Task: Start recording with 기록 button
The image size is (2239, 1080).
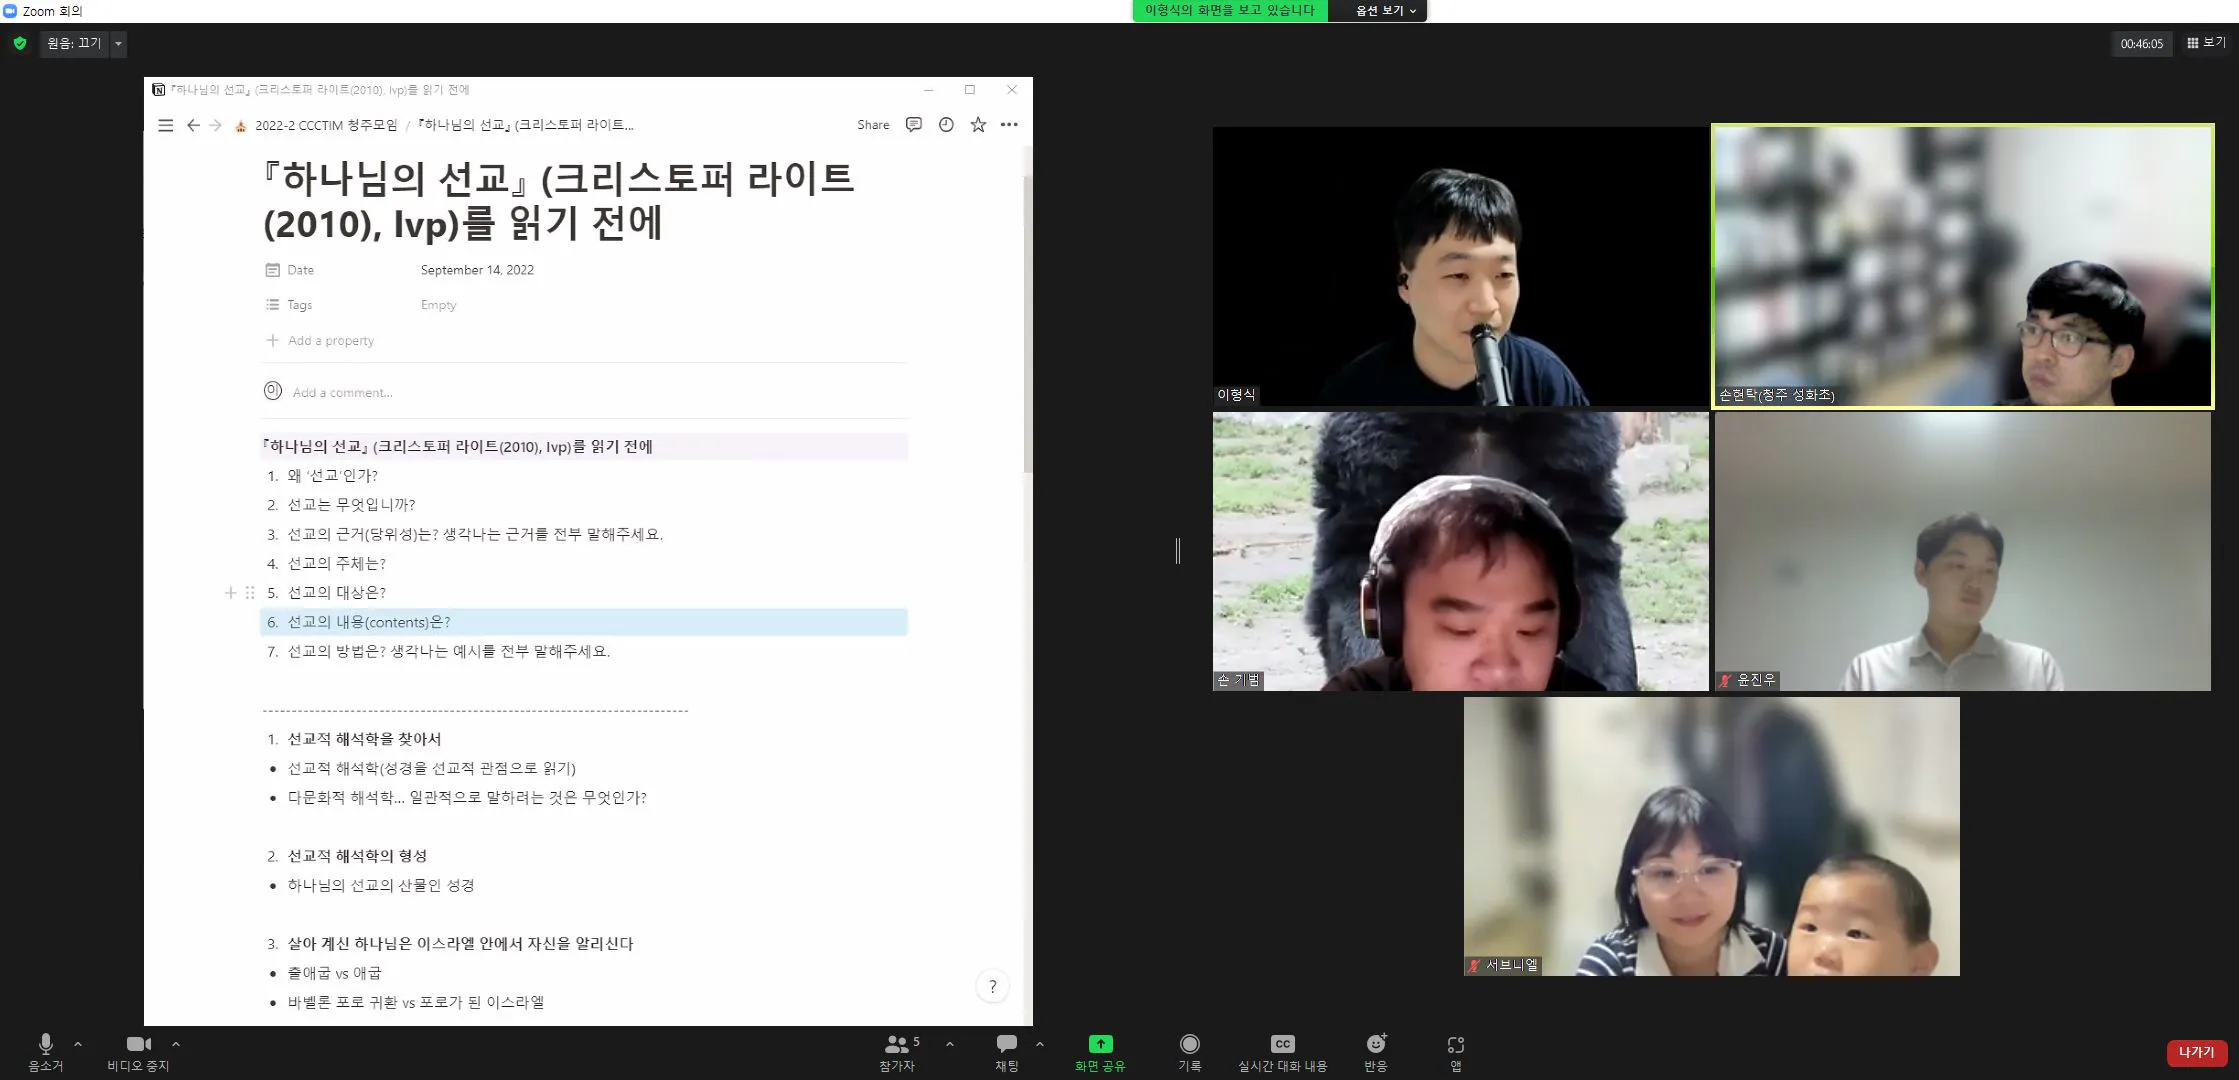Action: 1189,1052
